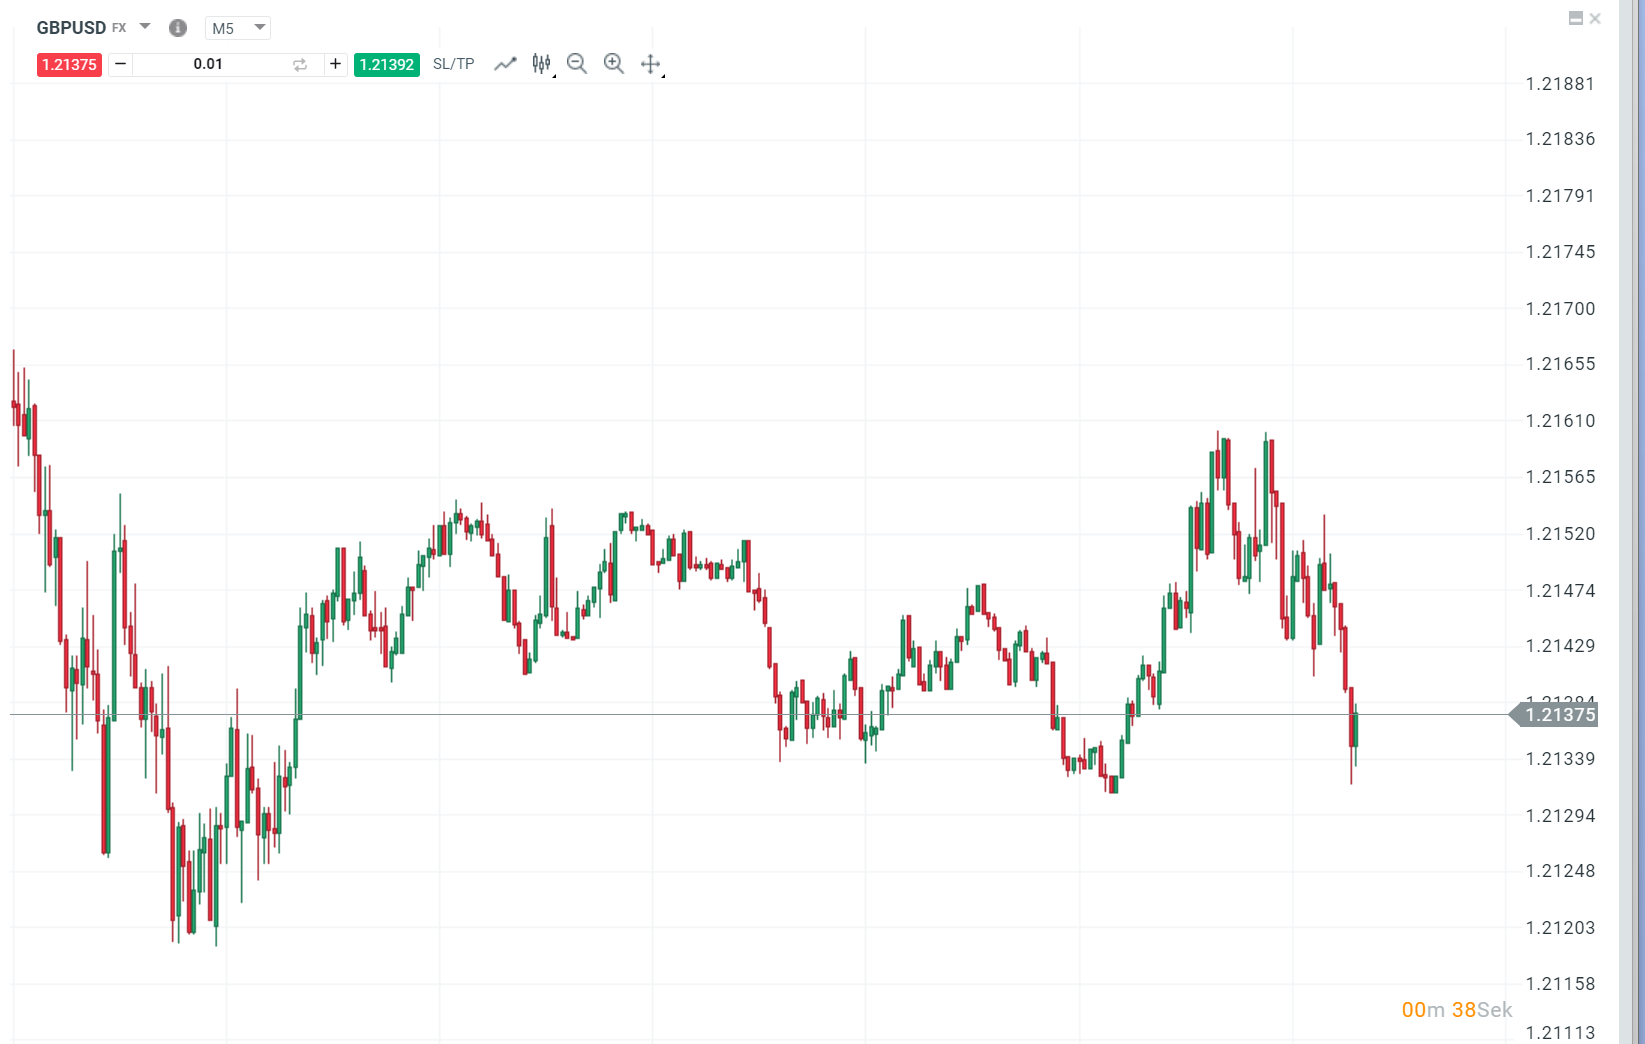Decrease lot size with minus stepper
The height and width of the screenshot is (1044, 1645).
[x=120, y=63]
